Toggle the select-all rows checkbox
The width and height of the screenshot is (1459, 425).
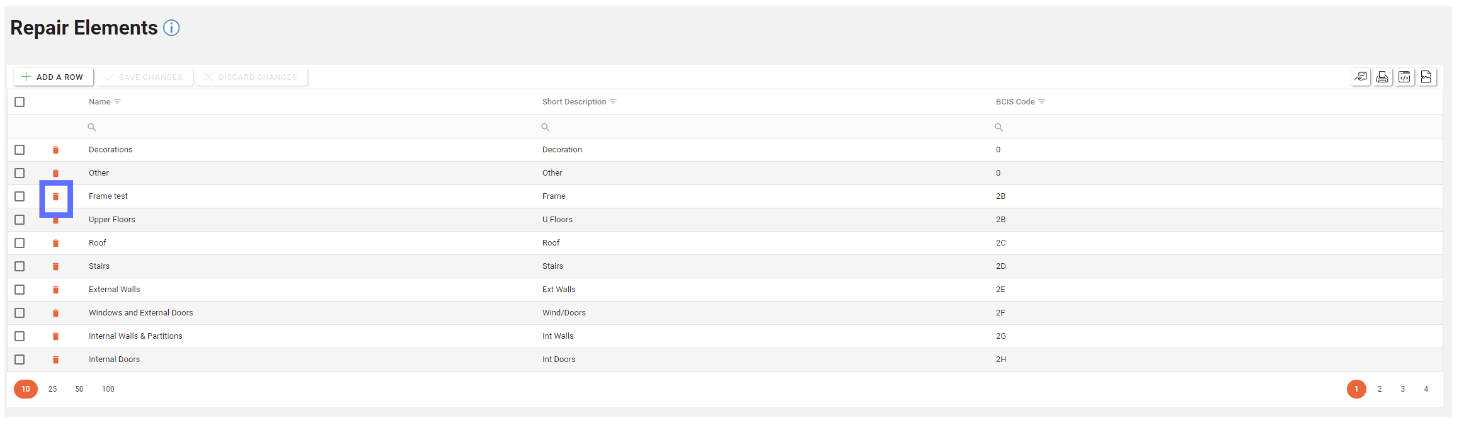(19, 102)
